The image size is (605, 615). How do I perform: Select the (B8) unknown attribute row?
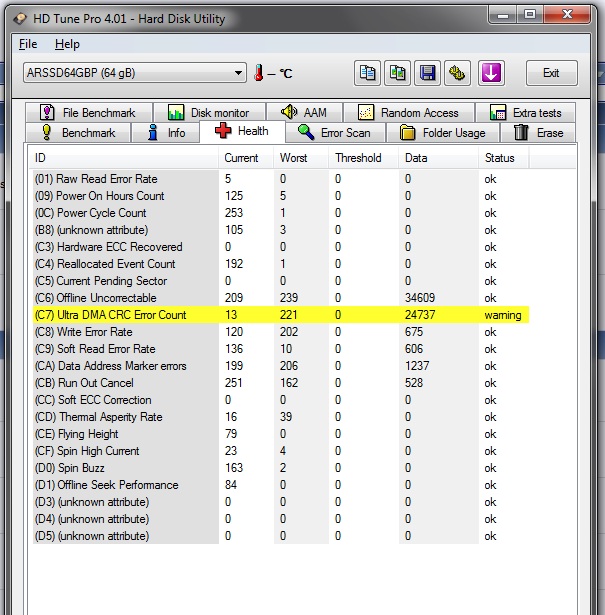281,230
